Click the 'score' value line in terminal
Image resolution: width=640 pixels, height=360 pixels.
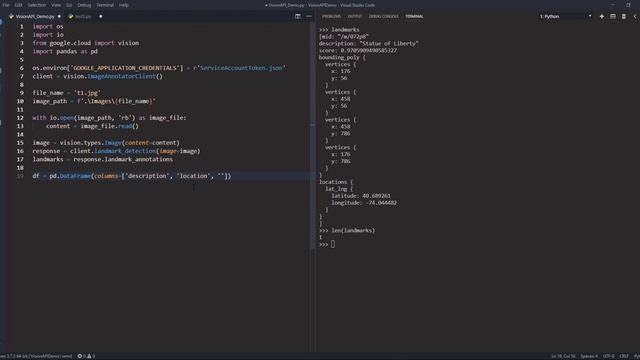click(358, 51)
